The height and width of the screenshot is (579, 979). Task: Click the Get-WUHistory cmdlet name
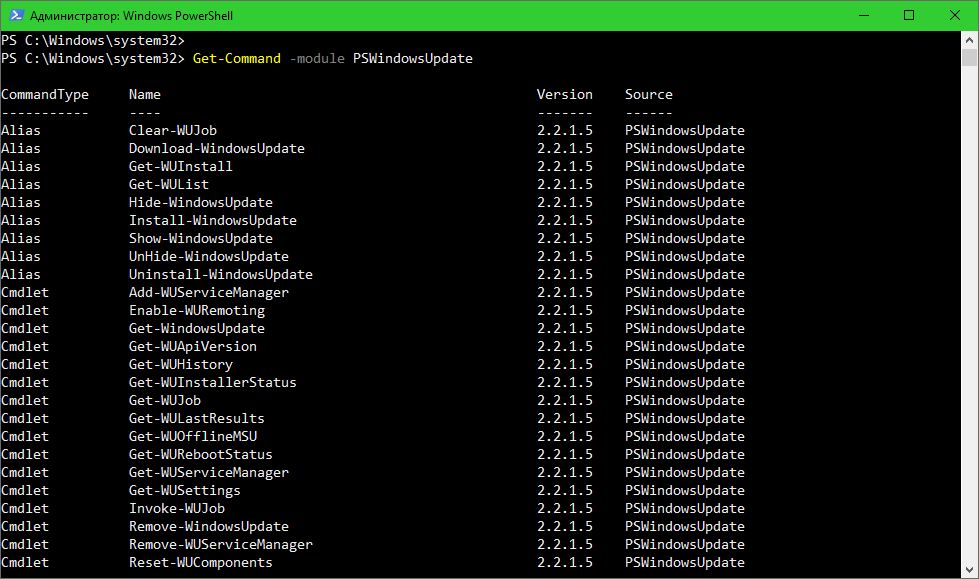[x=180, y=364]
